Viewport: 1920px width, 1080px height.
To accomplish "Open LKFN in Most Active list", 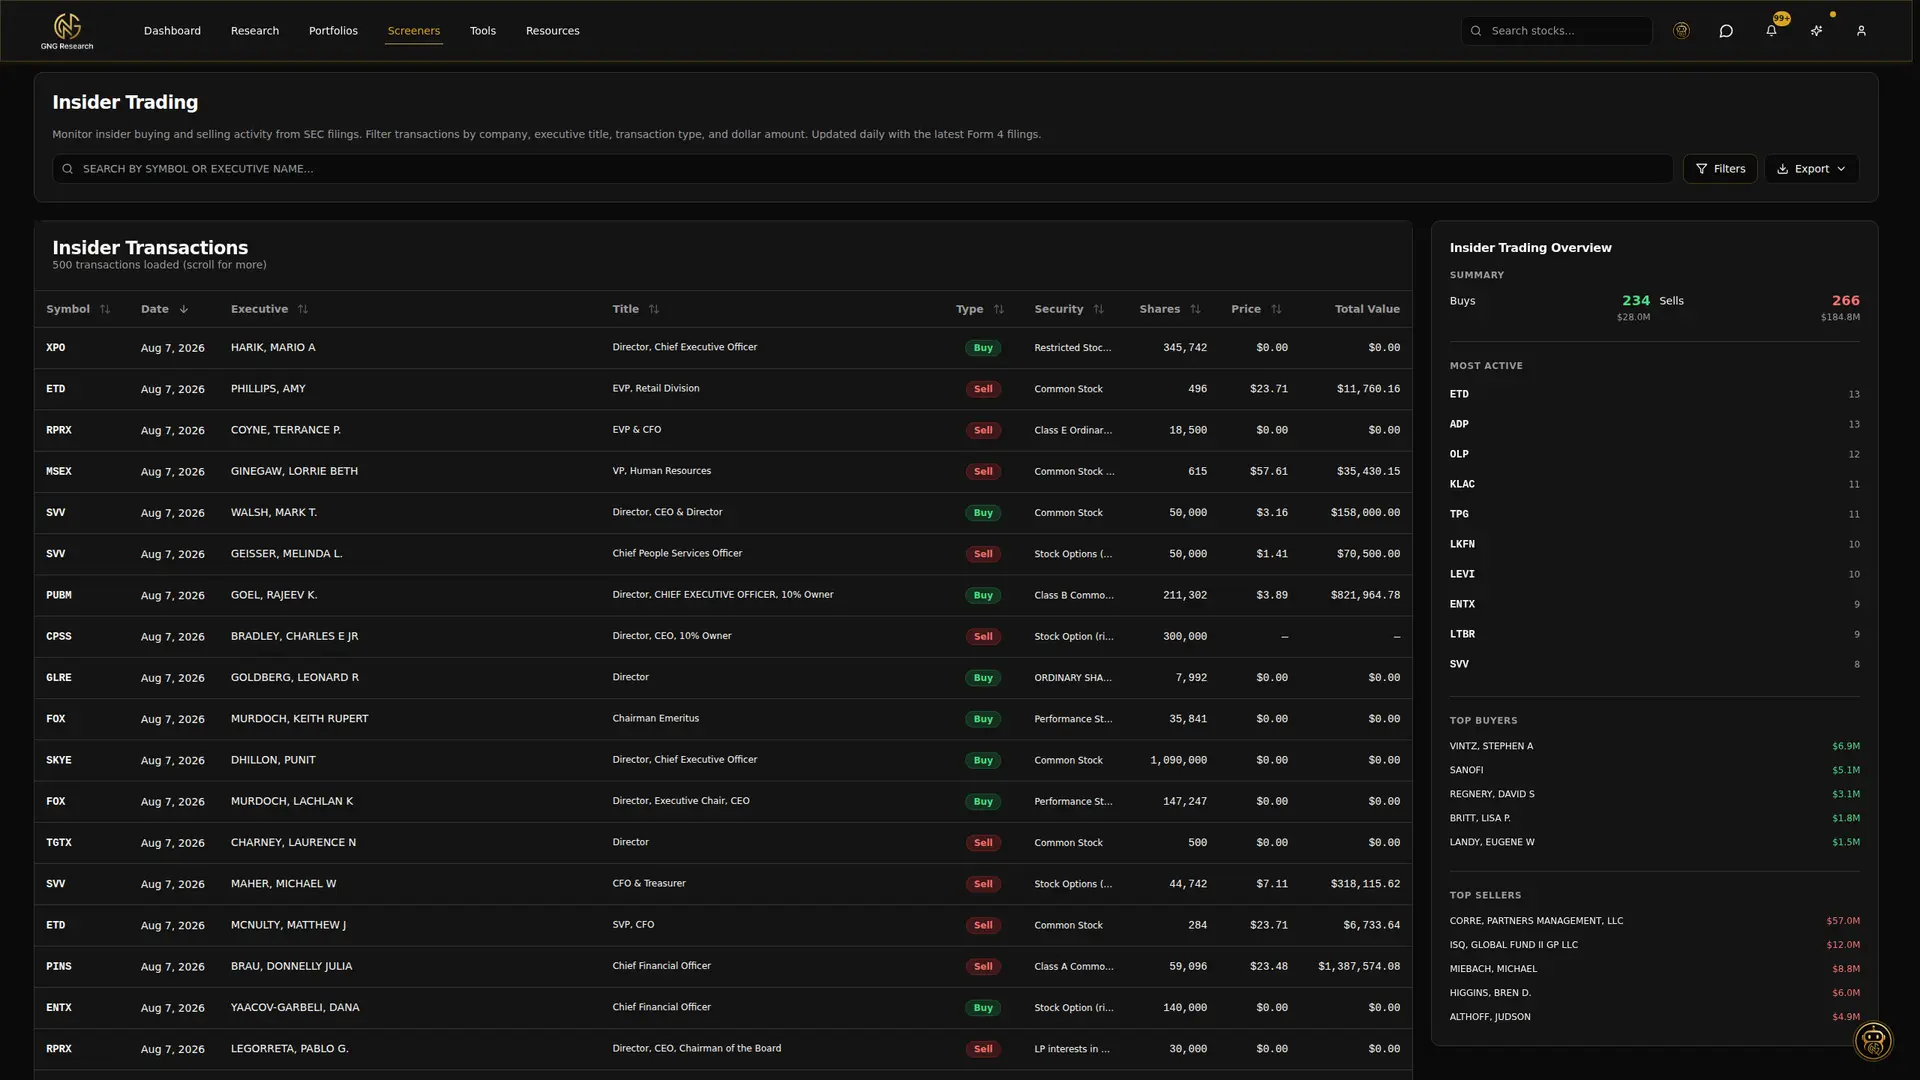I will pos(1462,545).
